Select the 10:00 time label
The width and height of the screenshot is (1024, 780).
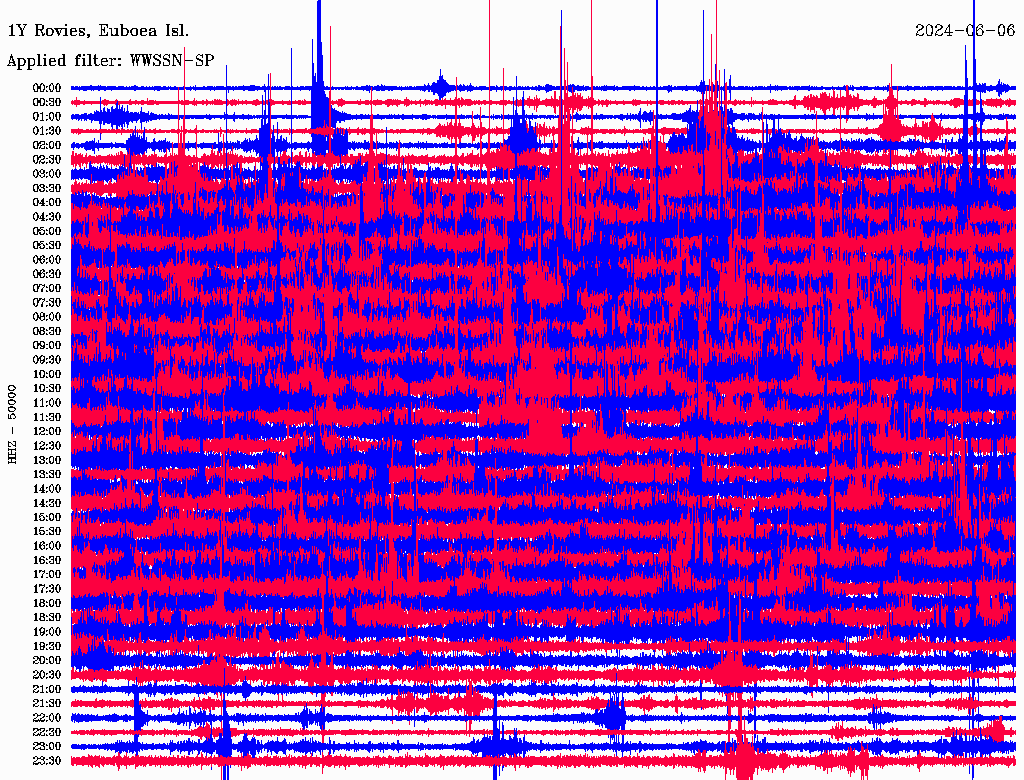(47, 374)
